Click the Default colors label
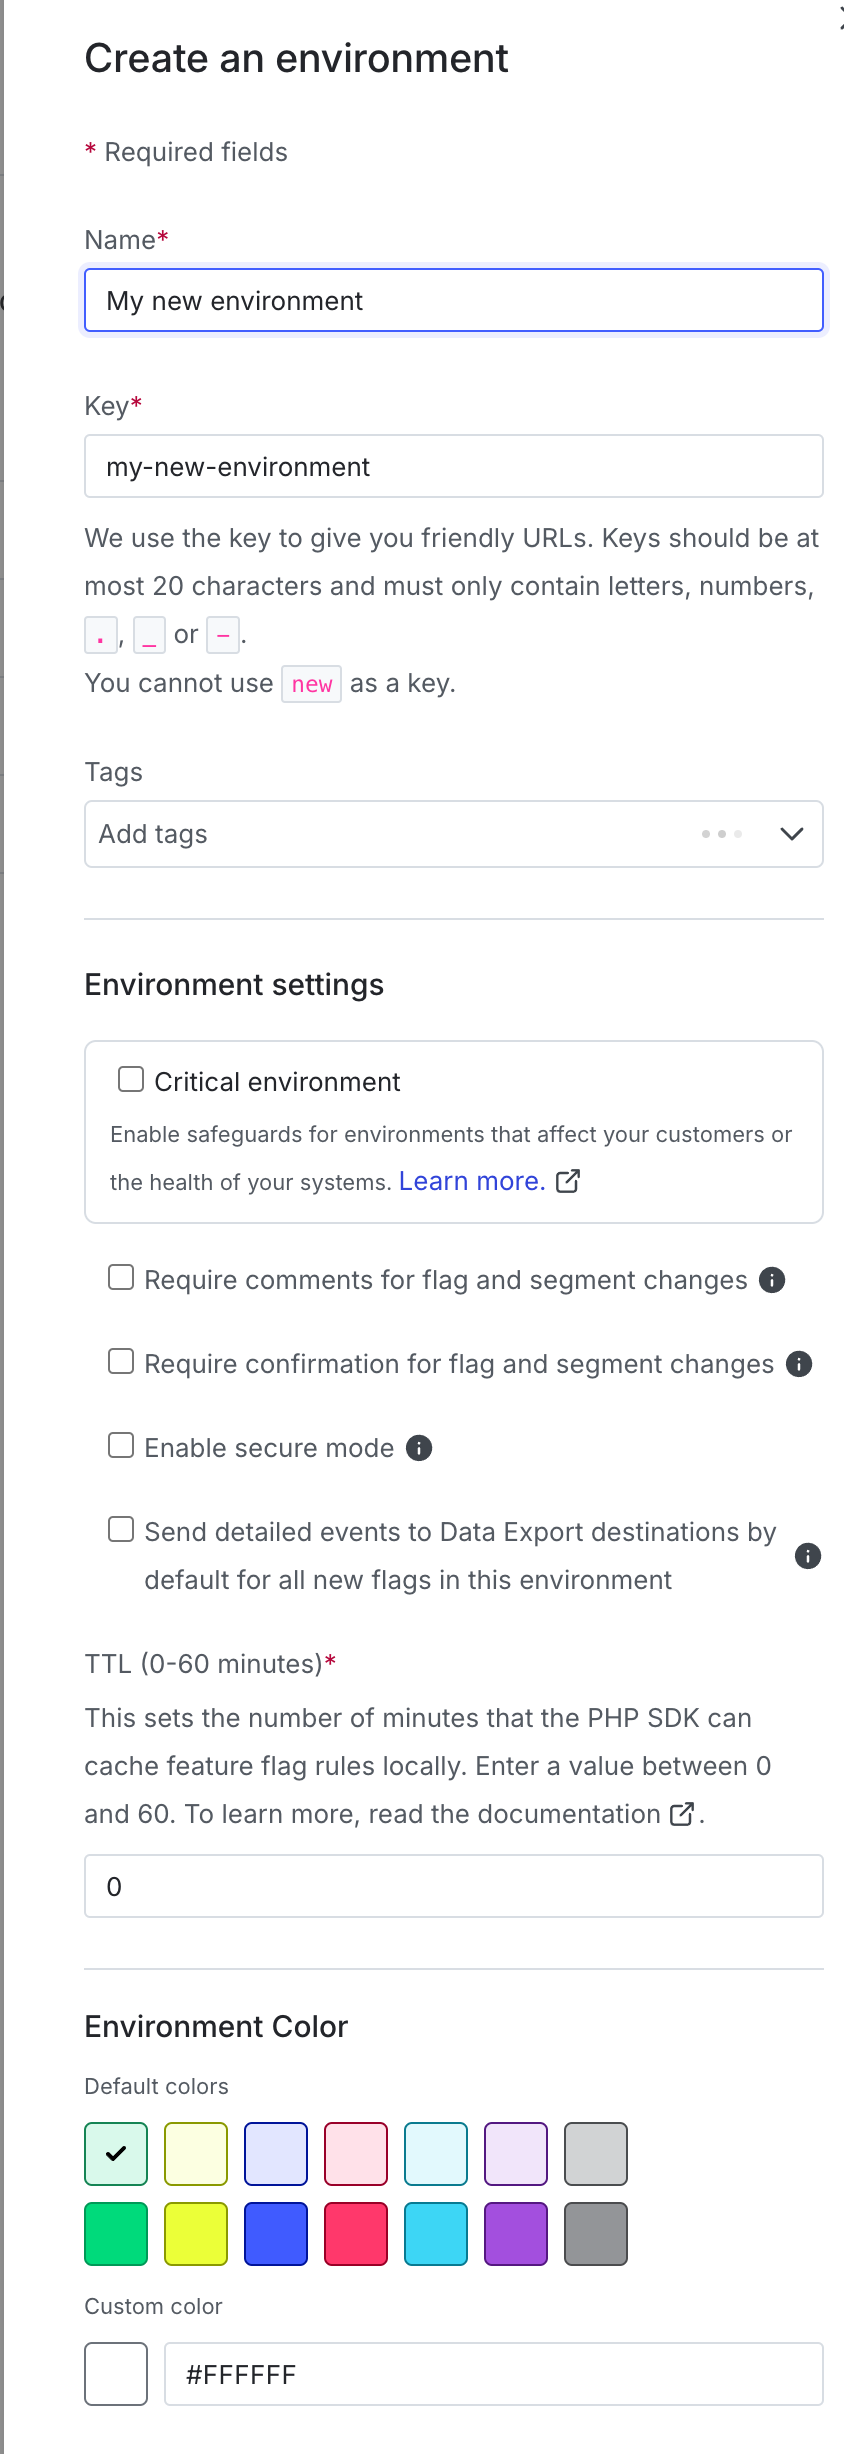 point(157,2086)
